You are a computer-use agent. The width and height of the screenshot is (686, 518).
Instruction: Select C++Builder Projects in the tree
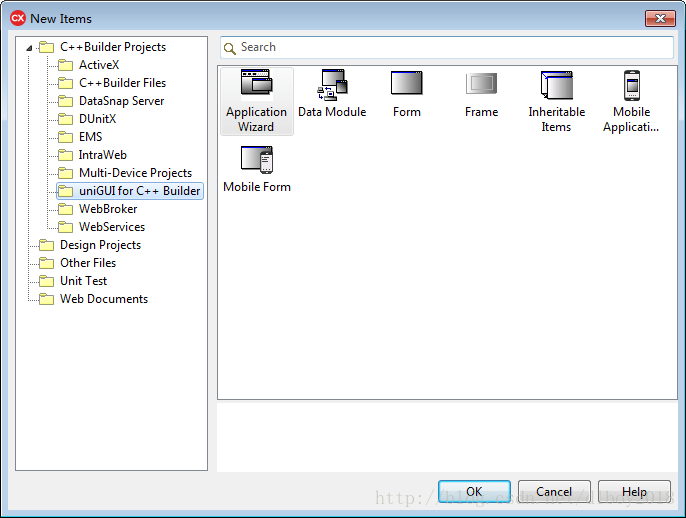click(x=113, y=47)
